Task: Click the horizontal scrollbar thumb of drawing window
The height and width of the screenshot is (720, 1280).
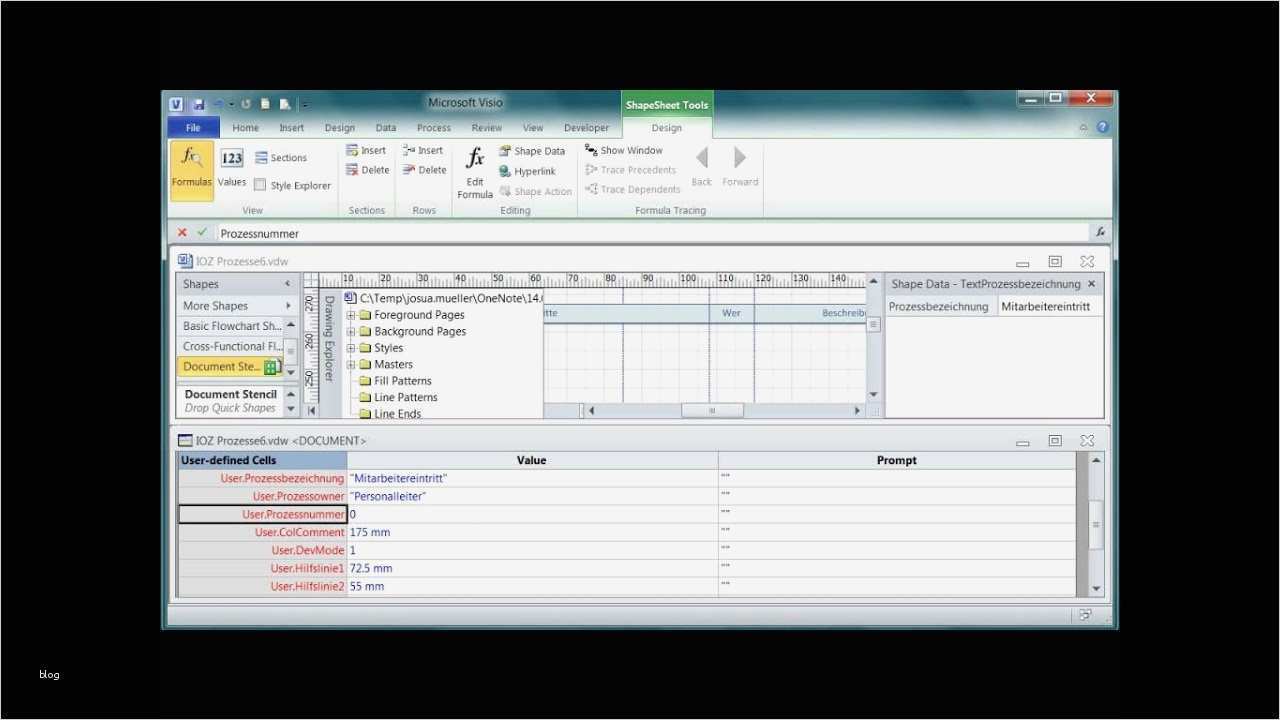Action: [x=712, y=410]
